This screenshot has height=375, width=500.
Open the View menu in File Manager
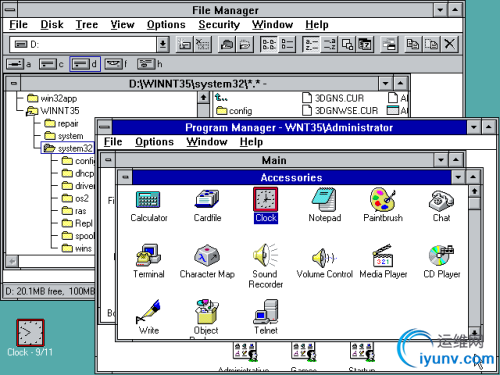(x=122, y=24)
